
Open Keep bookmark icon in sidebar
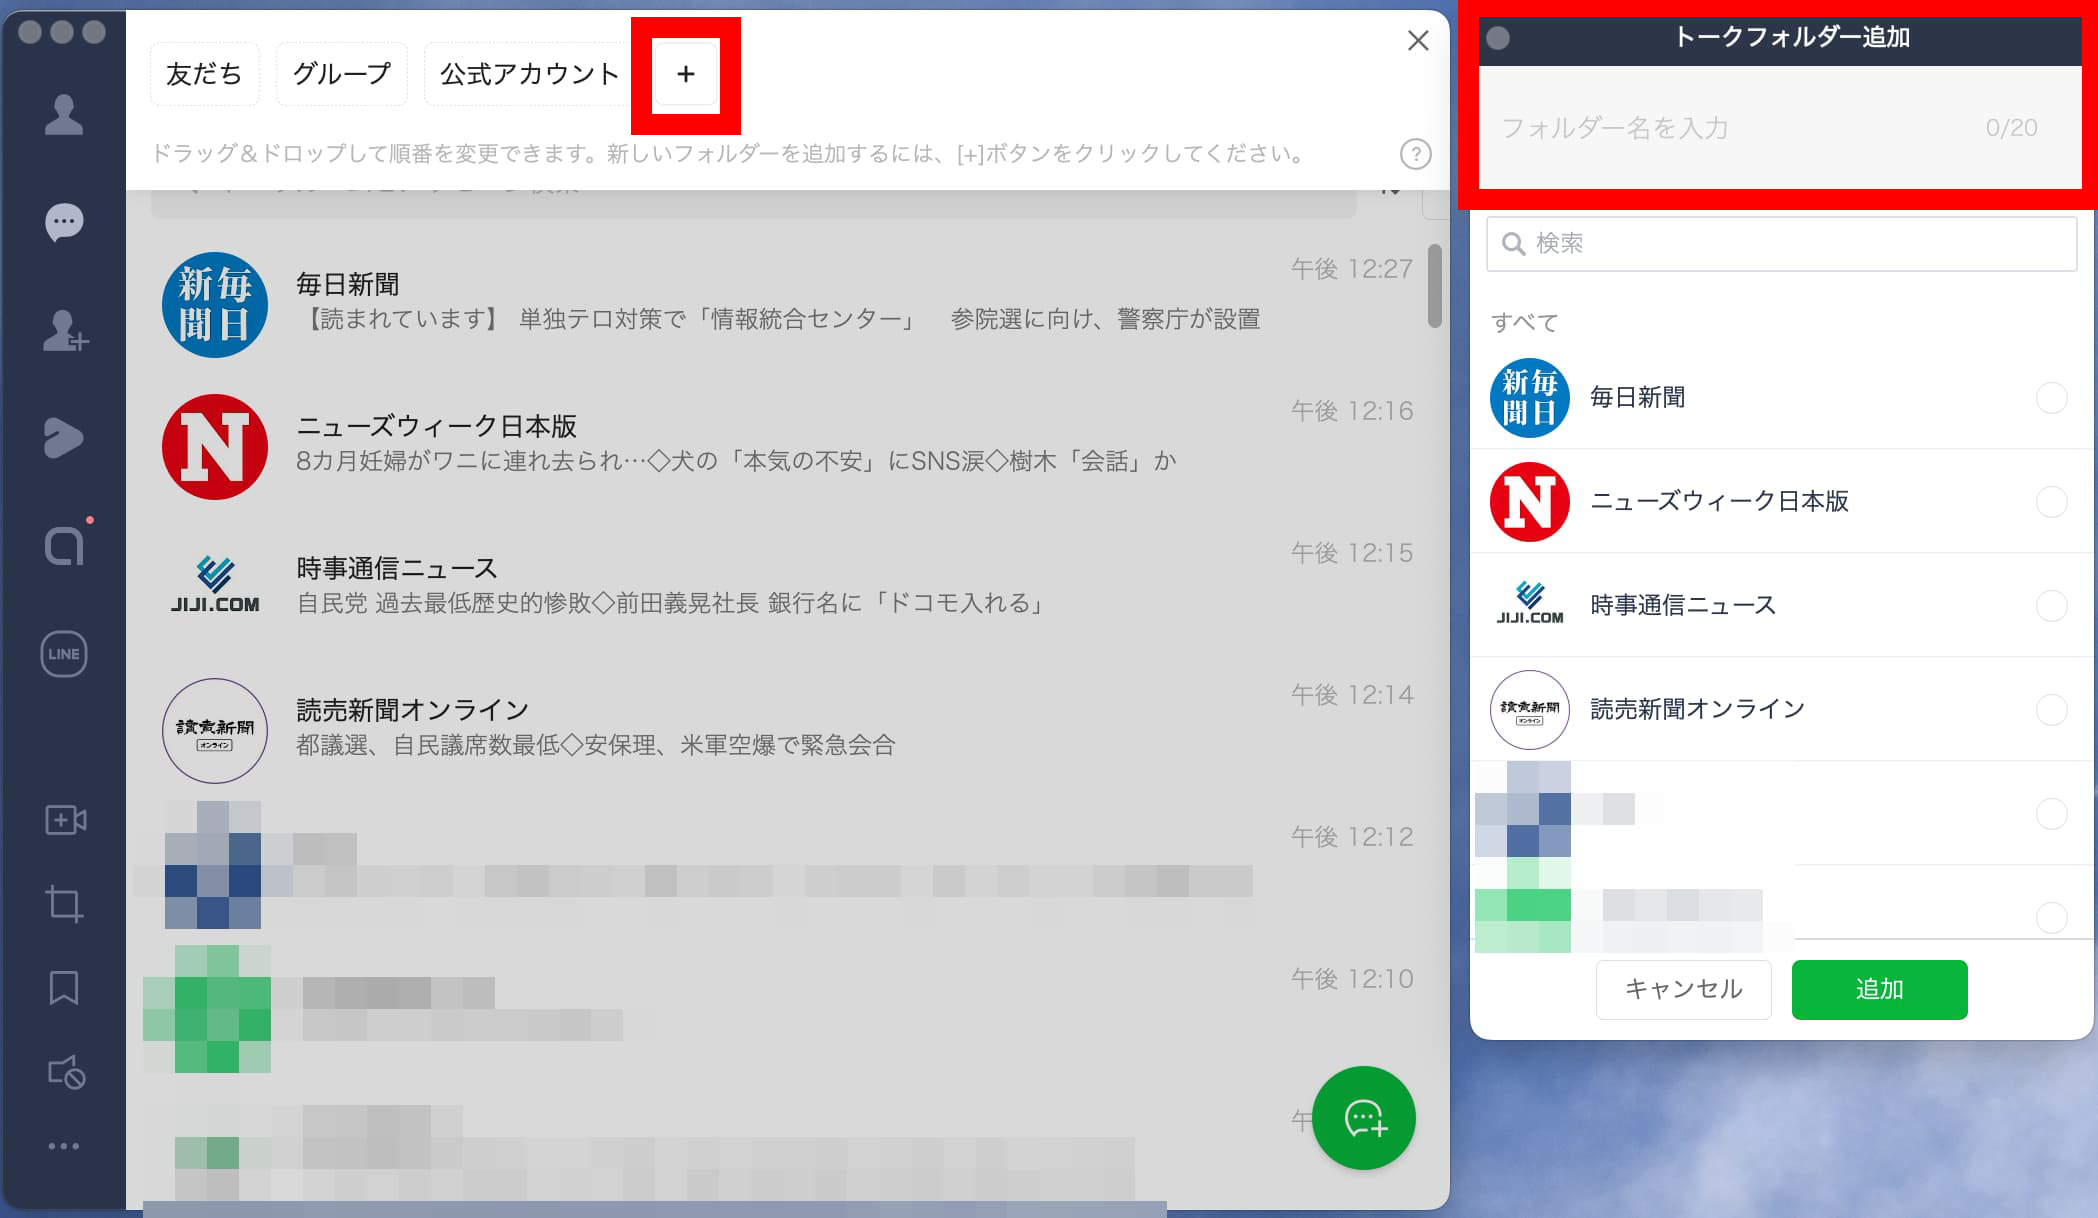point(64,988)
